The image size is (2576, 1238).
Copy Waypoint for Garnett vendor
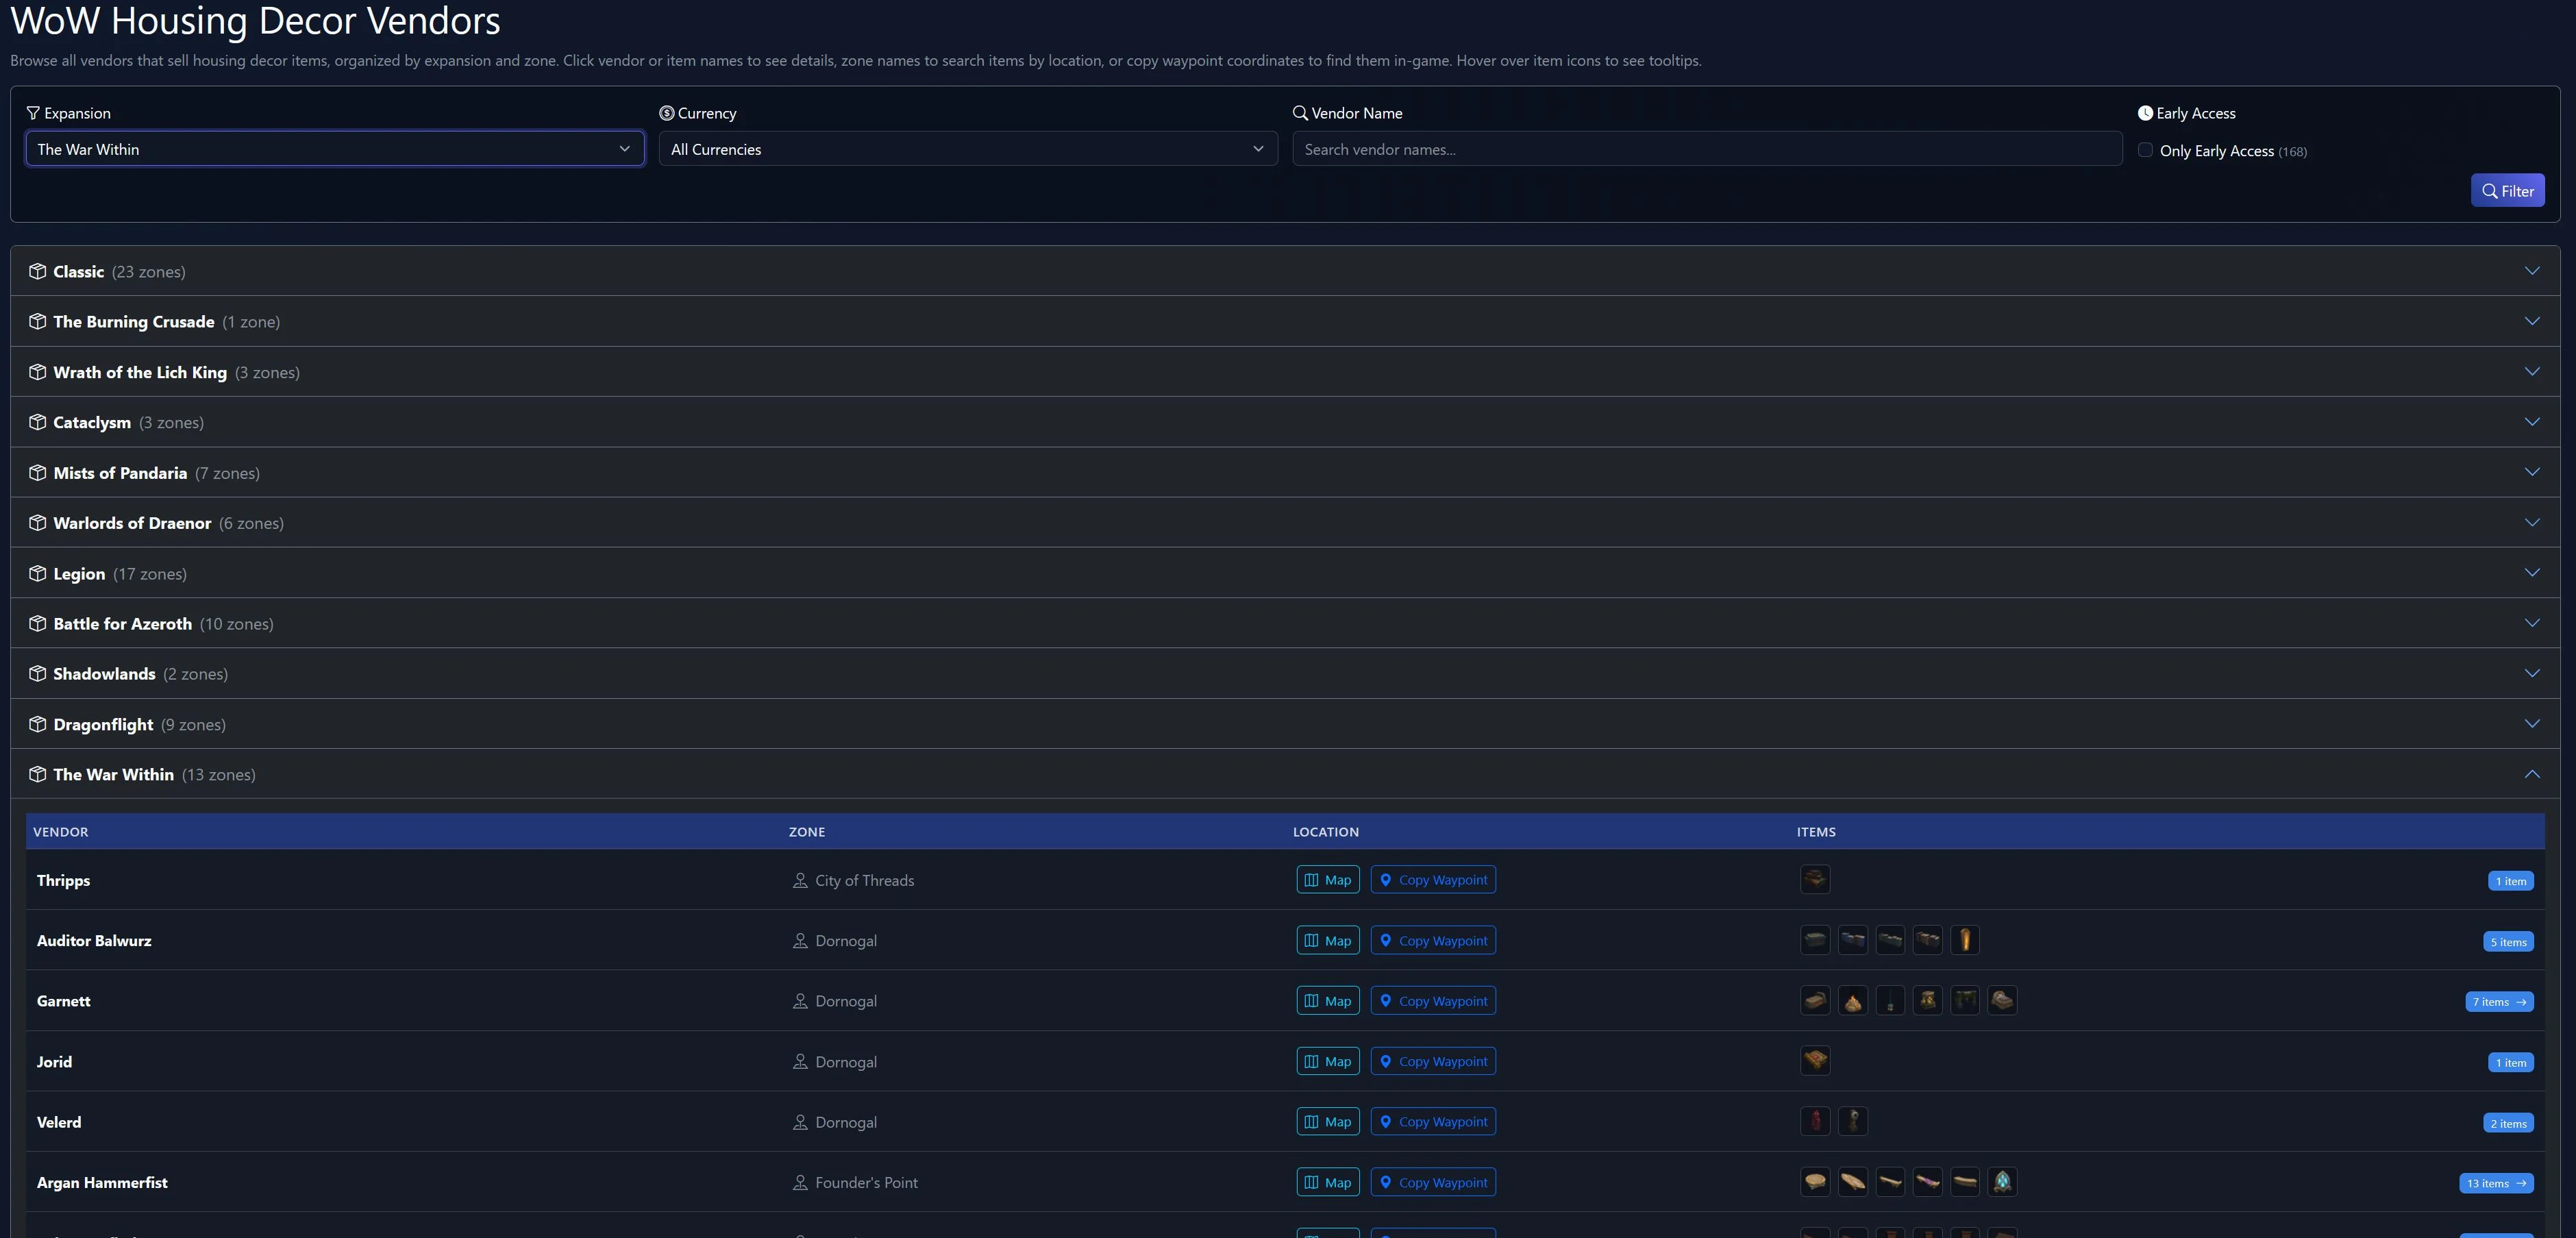pyautogui.click(x=1432, y=1000)
